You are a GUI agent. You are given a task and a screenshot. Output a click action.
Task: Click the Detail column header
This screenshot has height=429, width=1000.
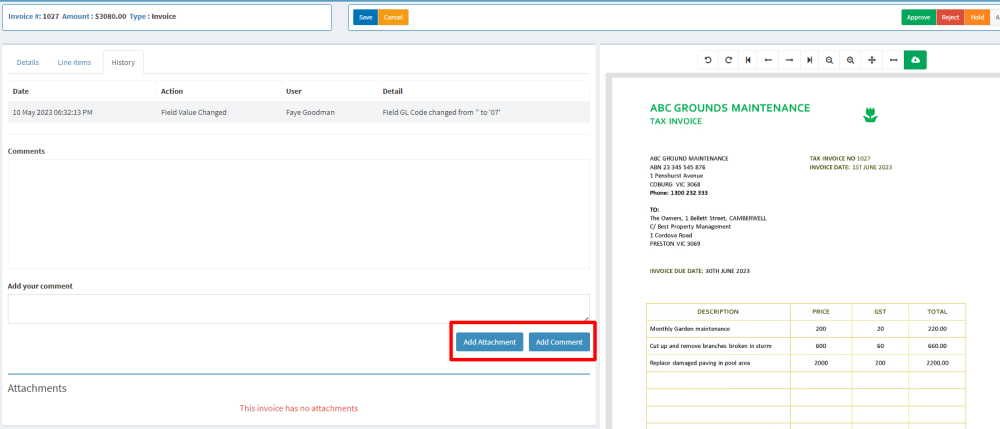point(483,91)
